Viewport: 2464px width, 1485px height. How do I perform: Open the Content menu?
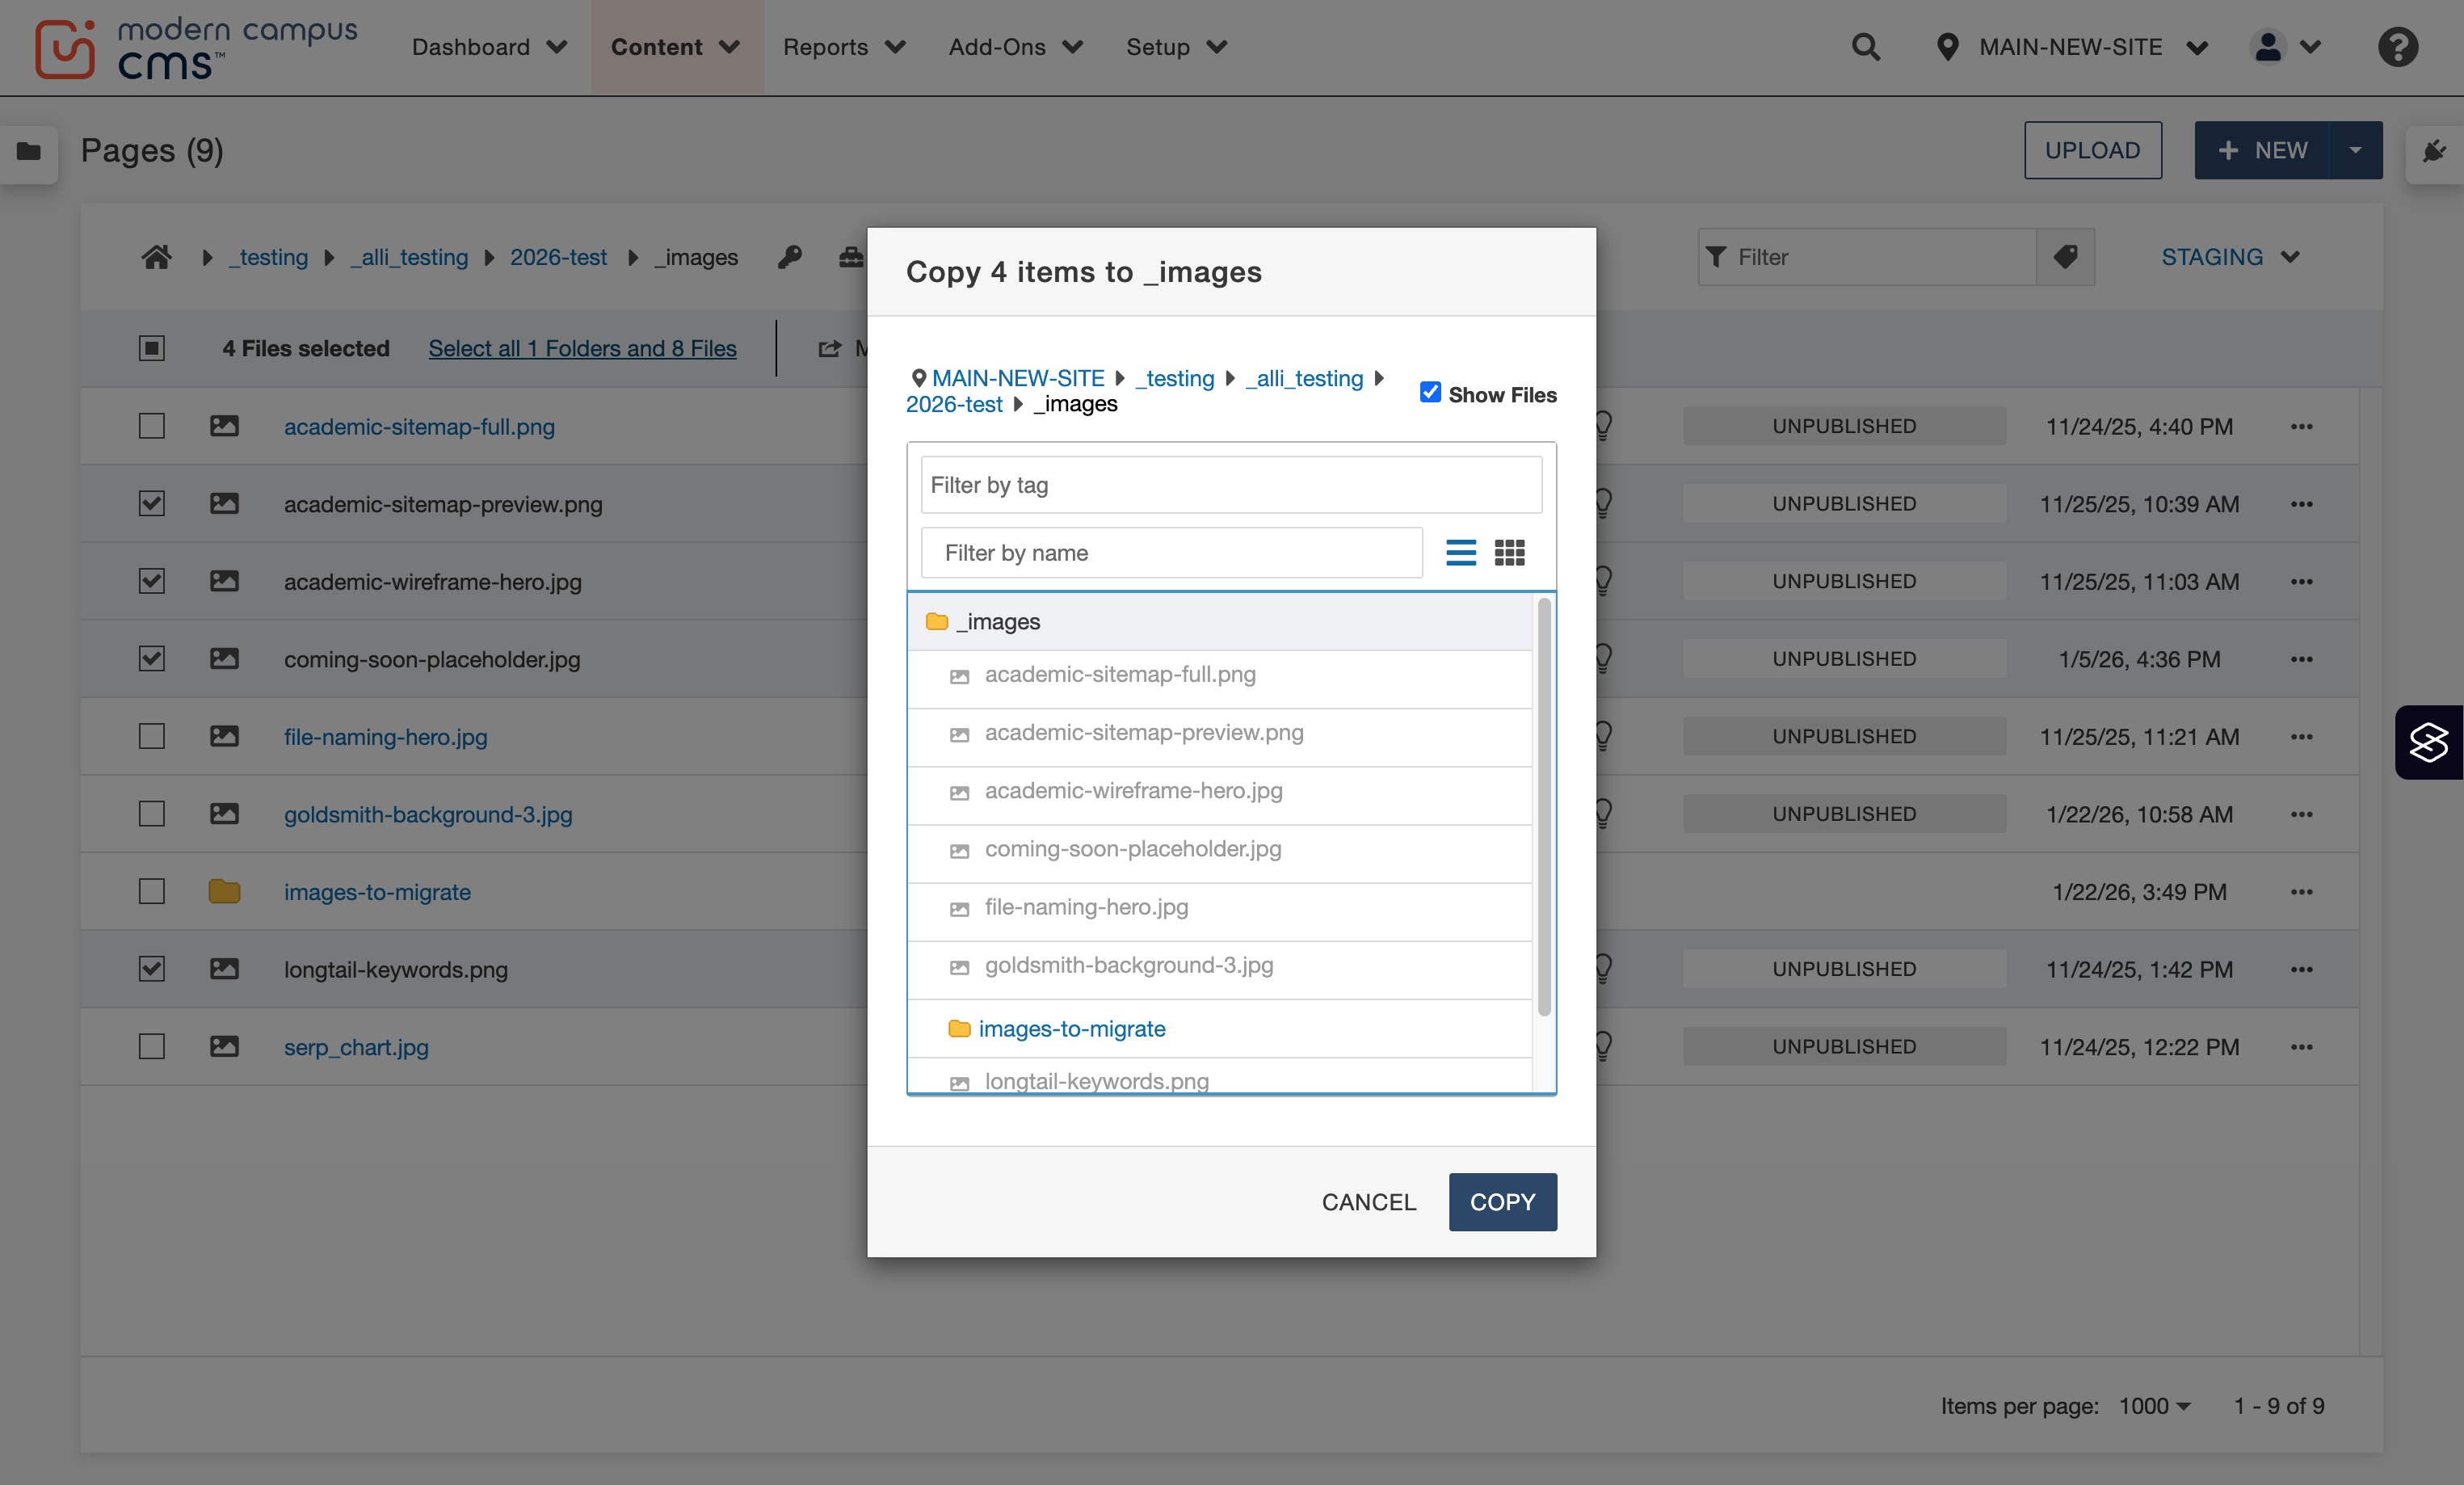tap(676, 47)
